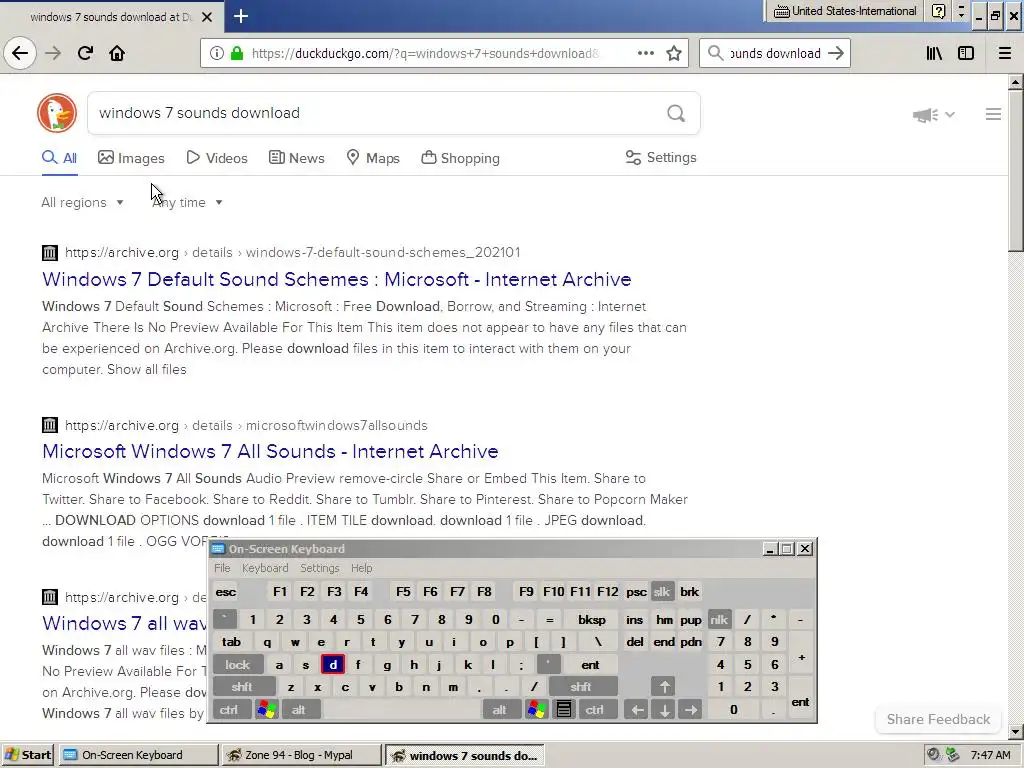This screenshot has width=1024, height=768.
Task: Bookmark this page with the star icon
Action: click(x=674, y=54)
